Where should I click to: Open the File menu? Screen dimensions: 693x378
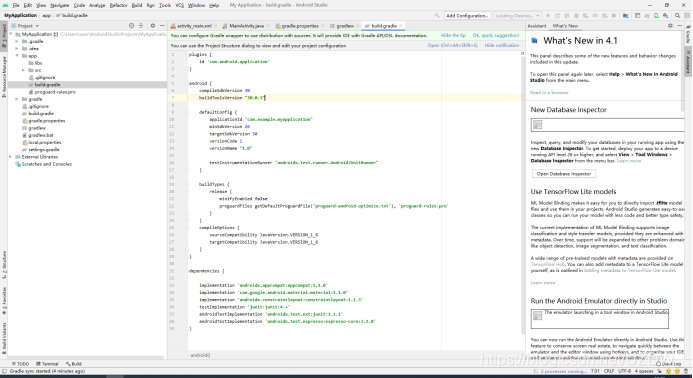pyautogui.click(x=16, y=5)
